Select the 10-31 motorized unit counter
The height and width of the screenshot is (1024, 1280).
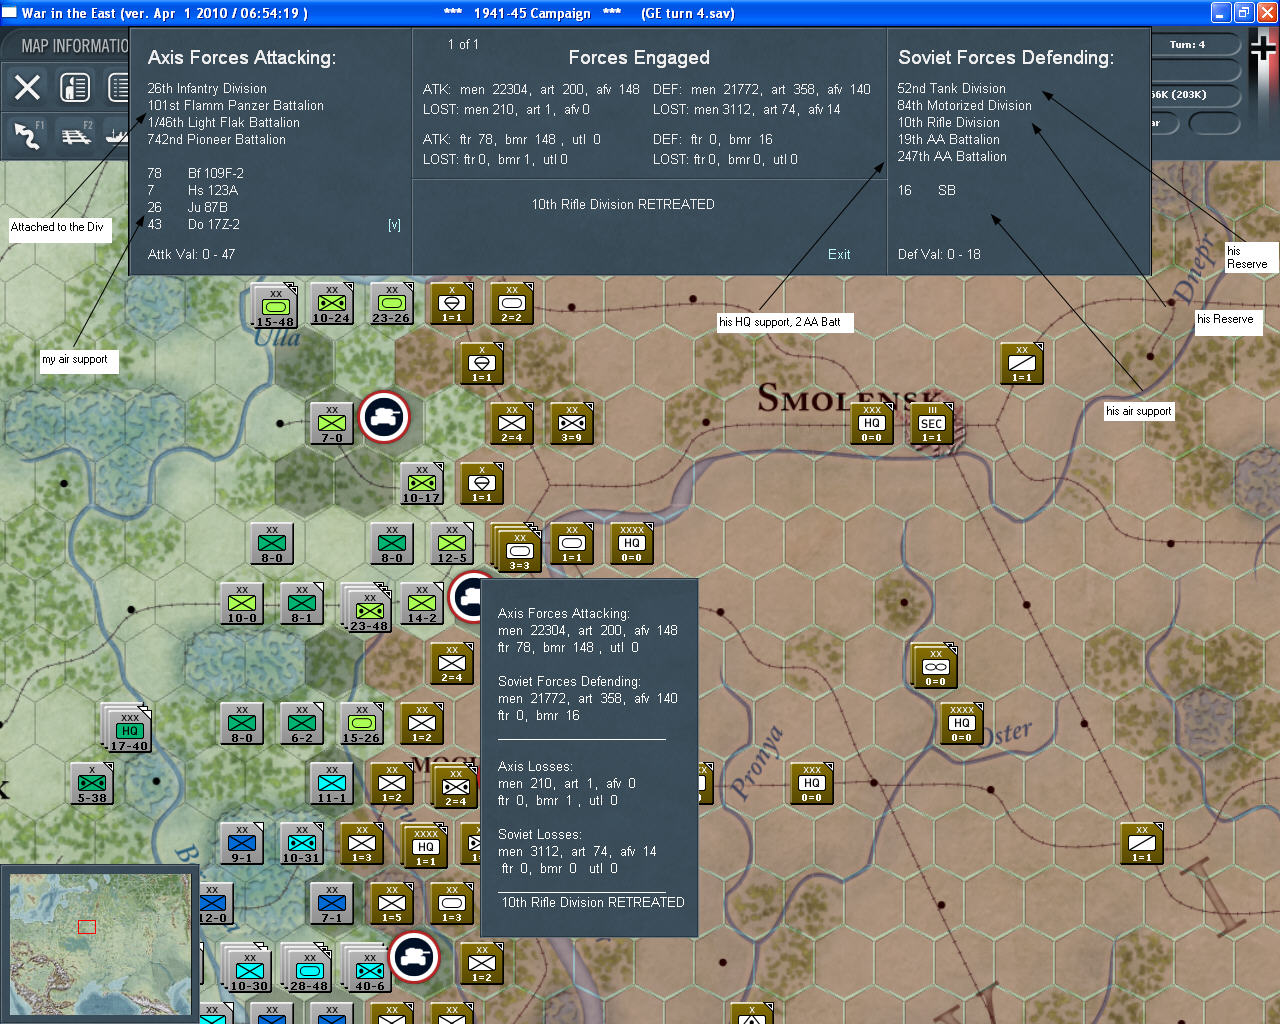click(302, 843)
